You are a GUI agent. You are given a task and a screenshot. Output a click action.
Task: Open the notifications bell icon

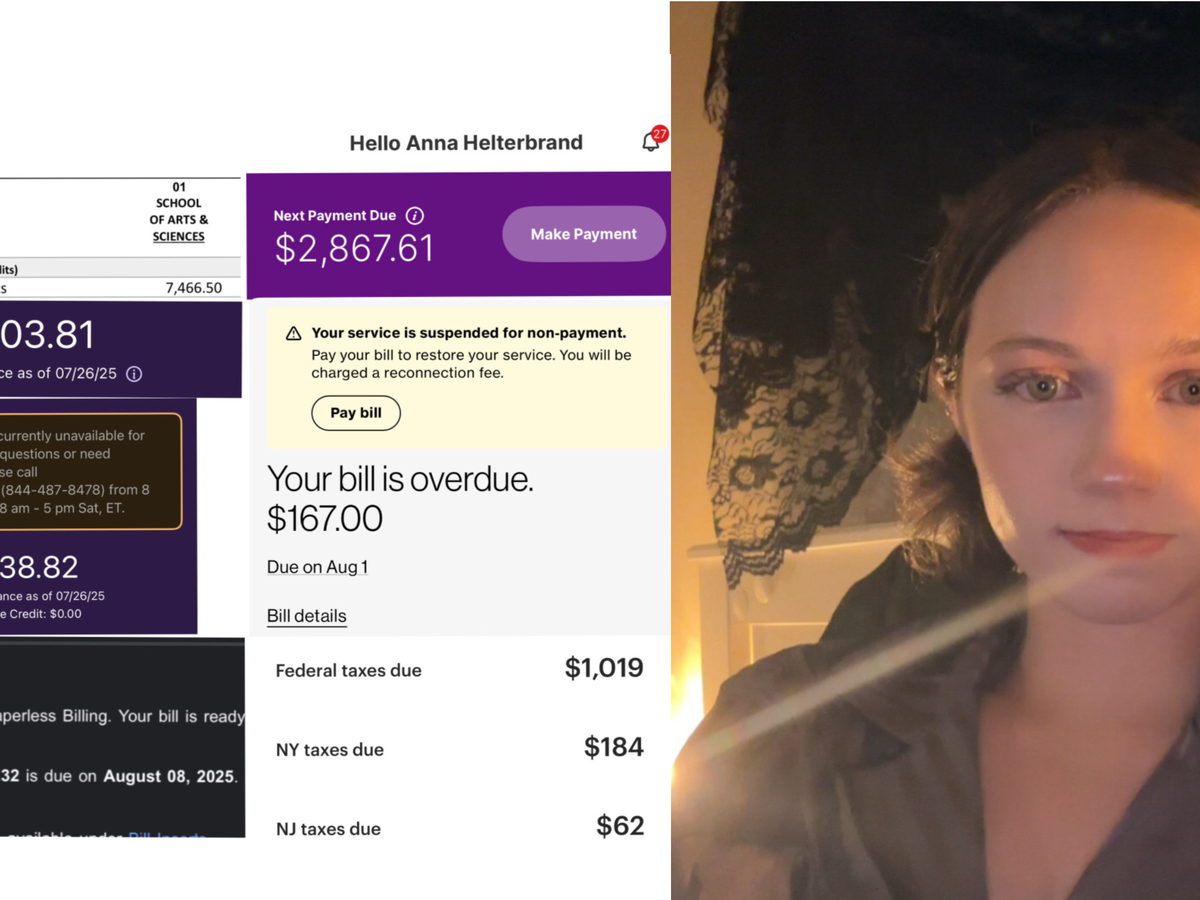(x=650, y=143)
